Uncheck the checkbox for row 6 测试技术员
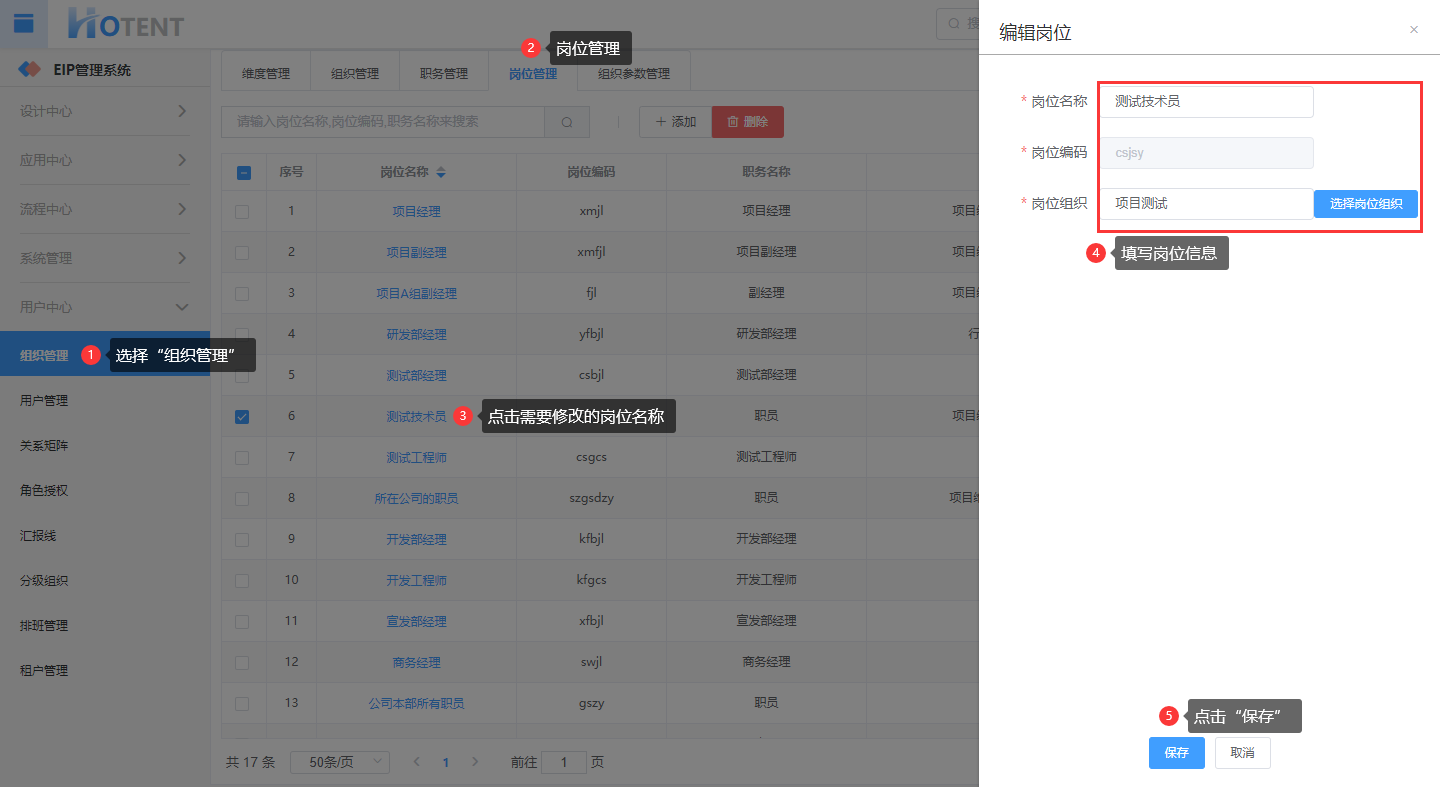1440x787 pixels. pos(242,417)
